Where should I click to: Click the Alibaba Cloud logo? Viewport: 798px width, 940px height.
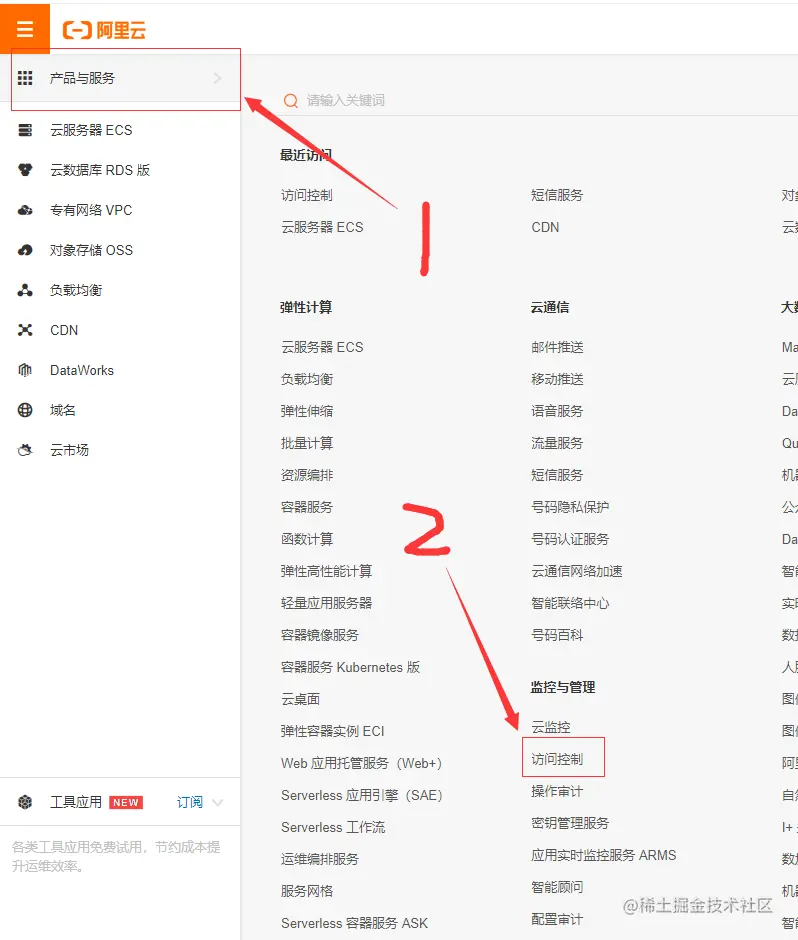(x=104, y=30)
